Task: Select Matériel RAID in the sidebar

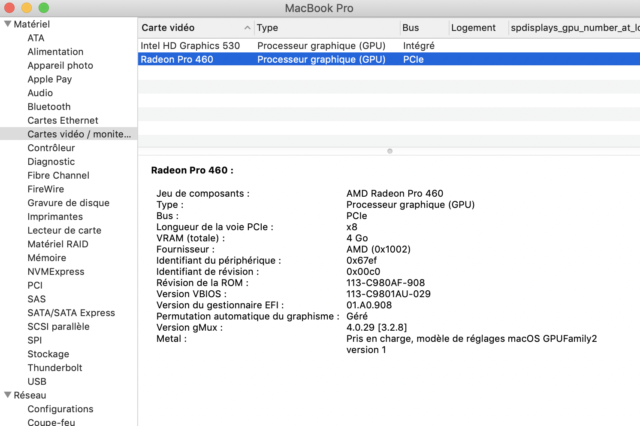Action: [x=58, y=244]
